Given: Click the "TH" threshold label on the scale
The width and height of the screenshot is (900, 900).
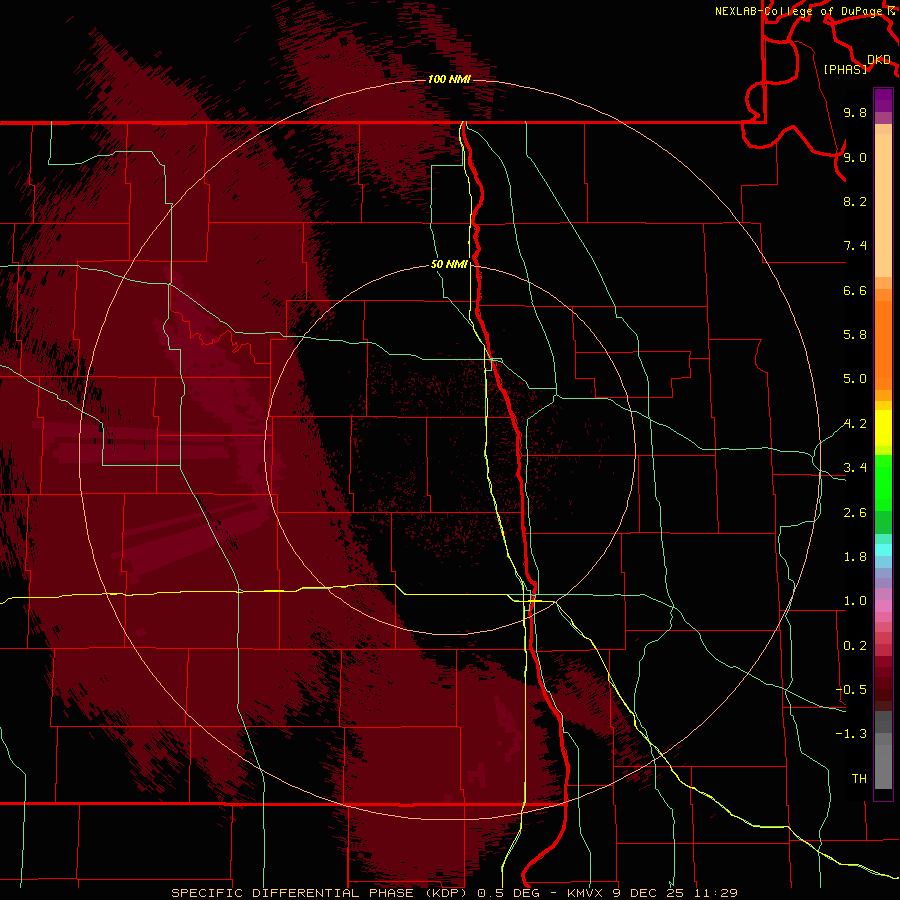Looking at the screenshot, I should click(859, 779).
